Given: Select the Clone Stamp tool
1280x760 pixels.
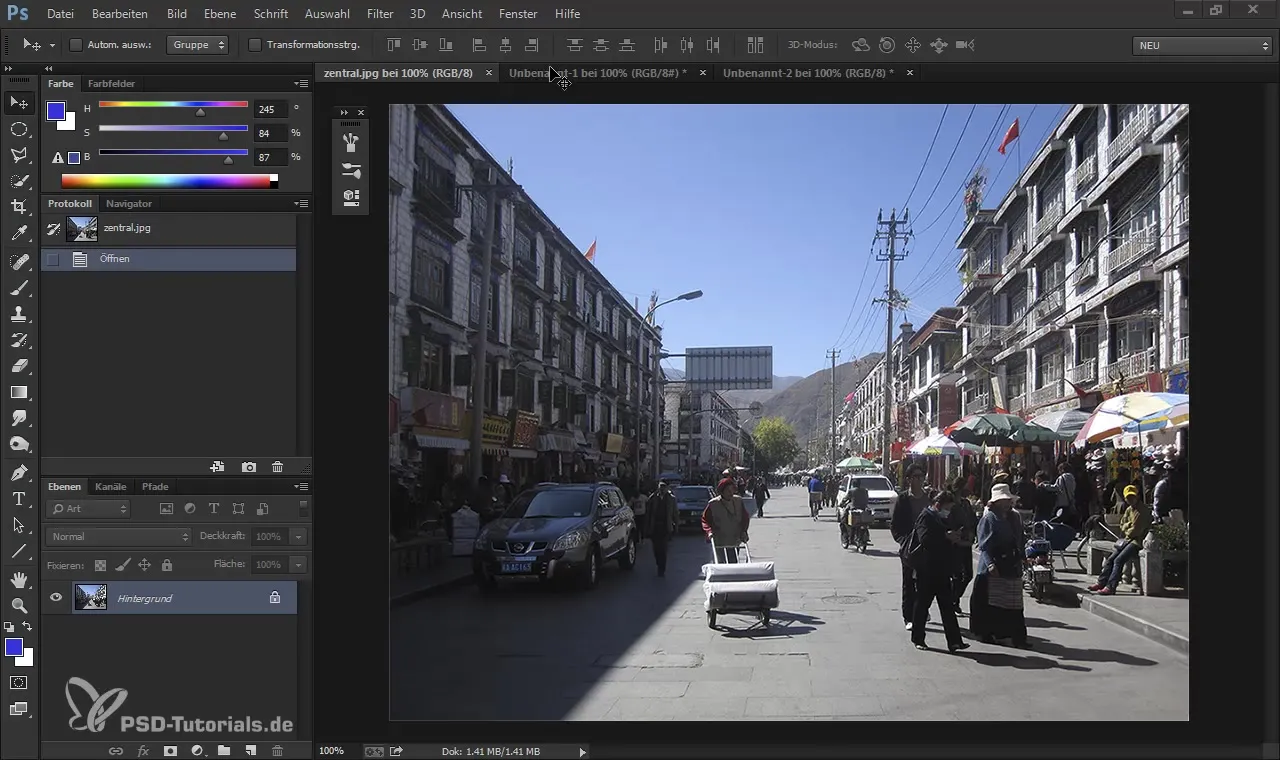Looking at the screenshot, I should 19,314.
